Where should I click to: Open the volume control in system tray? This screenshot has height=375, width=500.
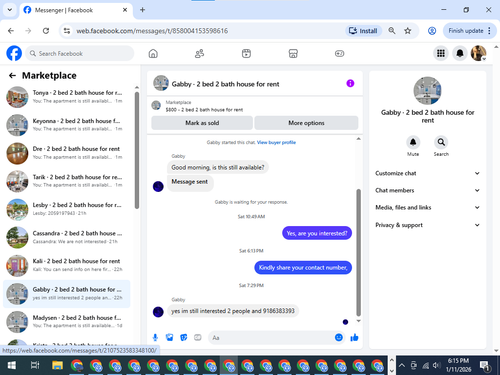point(436,366)
